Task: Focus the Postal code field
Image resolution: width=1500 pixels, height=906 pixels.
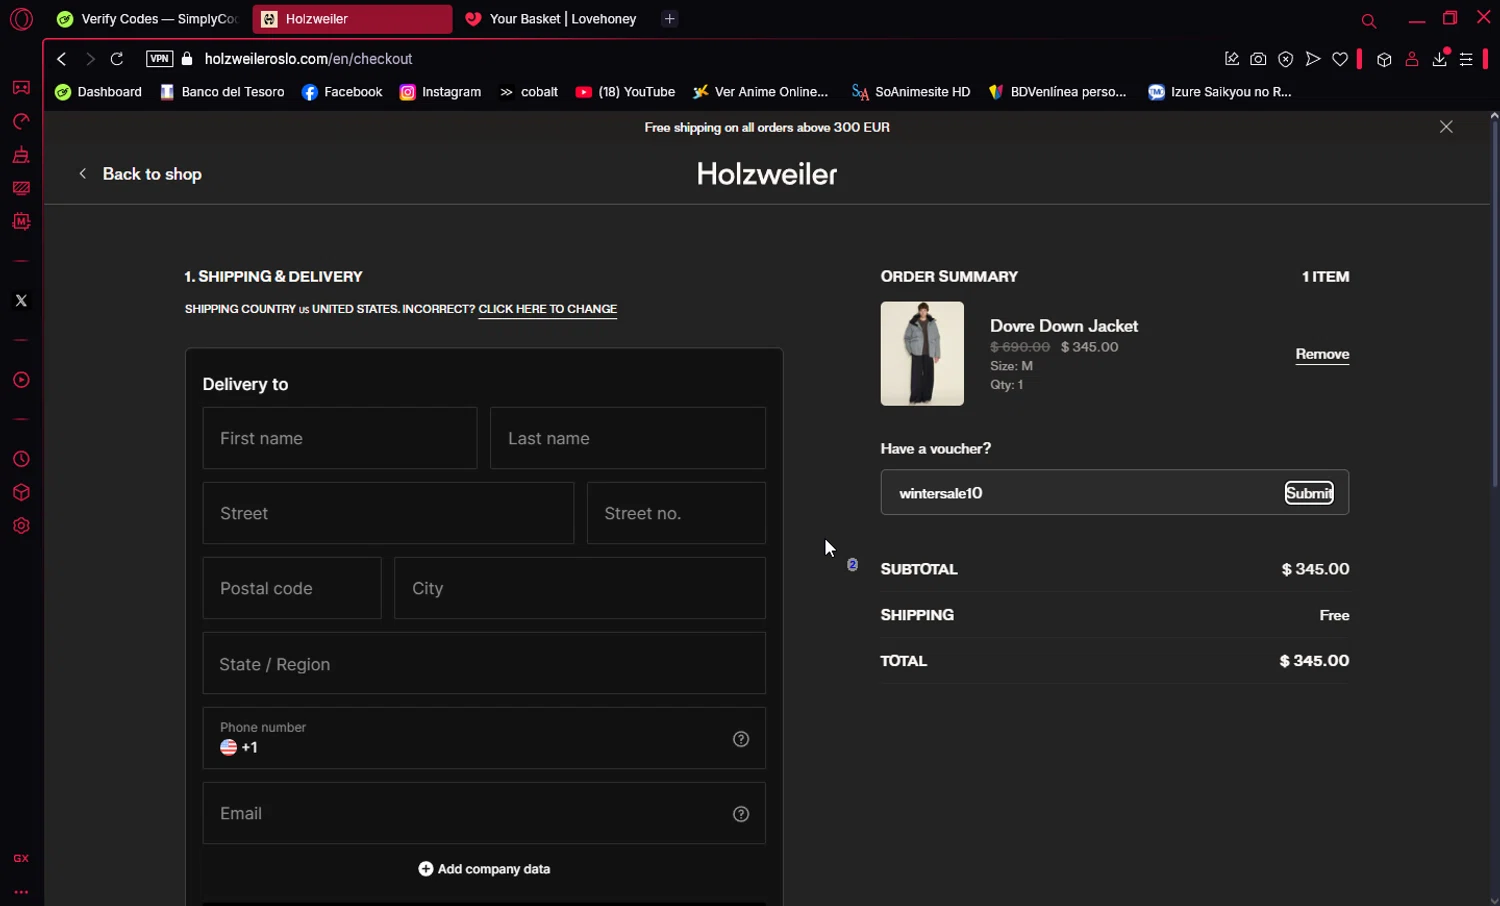Action: pos(292,588)
